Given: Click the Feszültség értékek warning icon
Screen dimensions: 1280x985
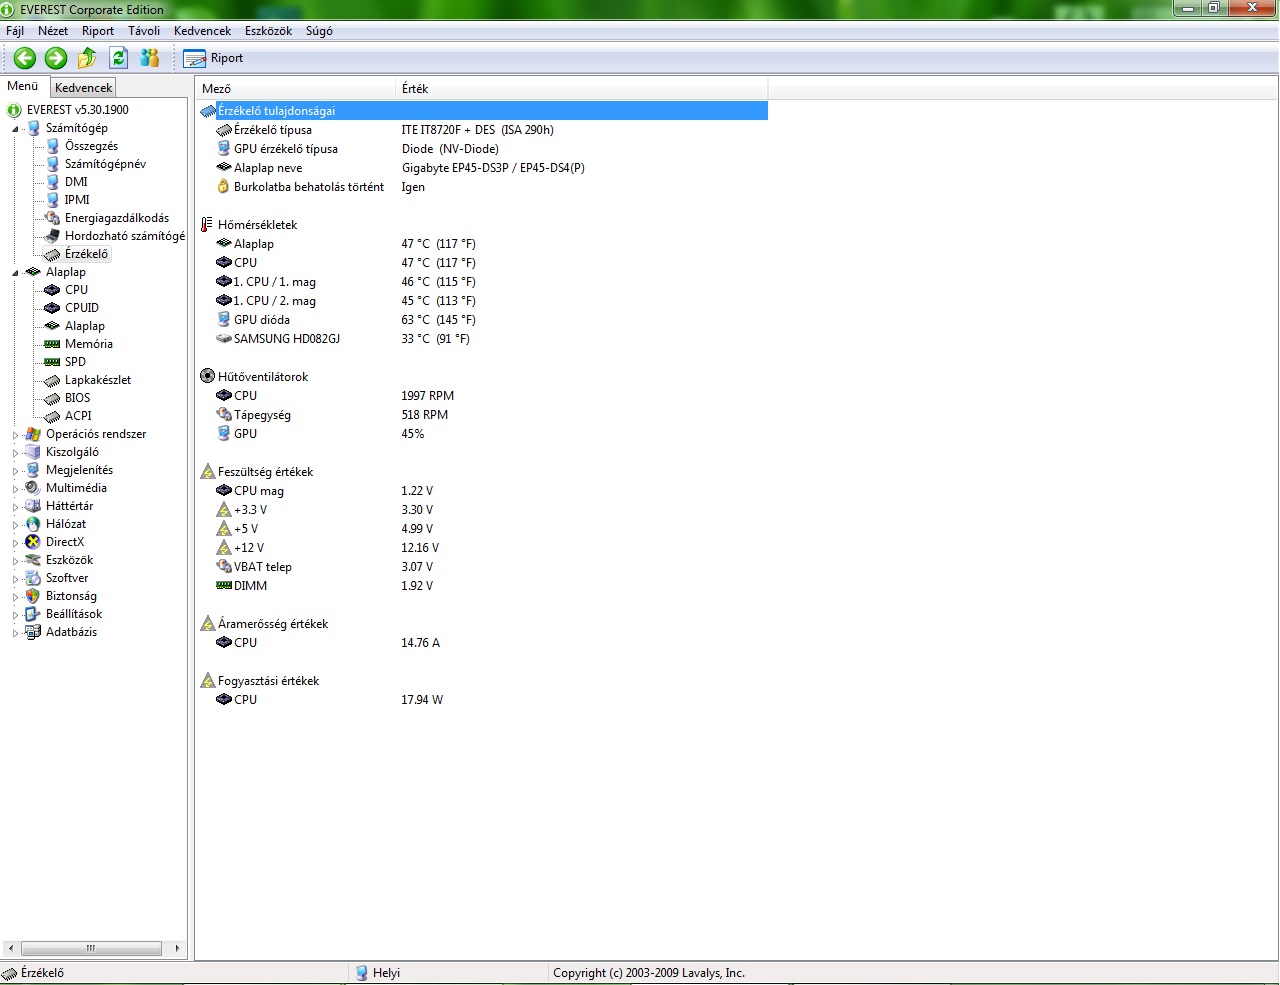Looking at the screenshot, I should pyautogui.click(x=207, y=472).
